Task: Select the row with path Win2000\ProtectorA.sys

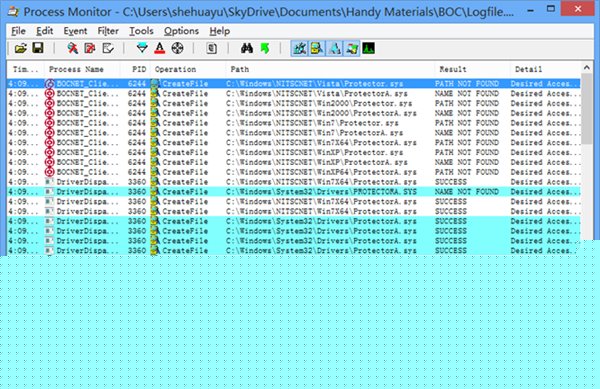Action: point(293,113)
